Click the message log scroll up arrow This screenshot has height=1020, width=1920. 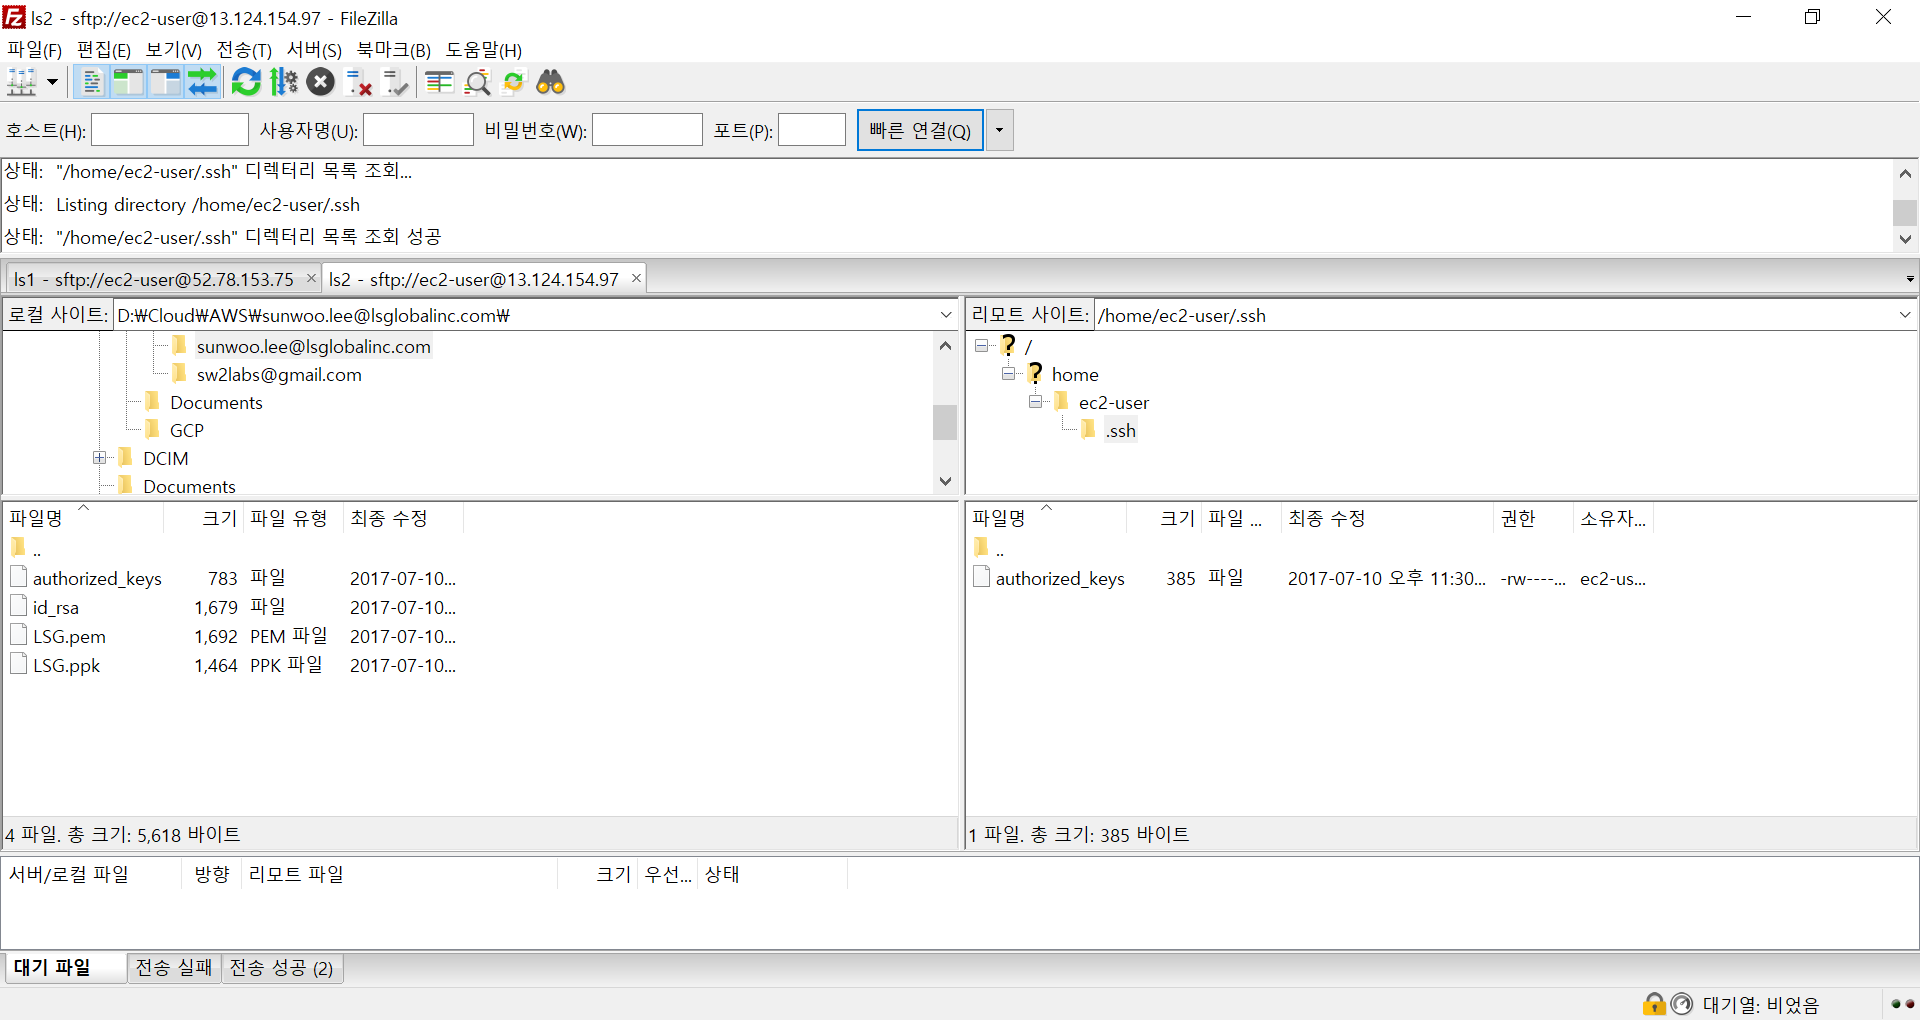coord(1905,173)
